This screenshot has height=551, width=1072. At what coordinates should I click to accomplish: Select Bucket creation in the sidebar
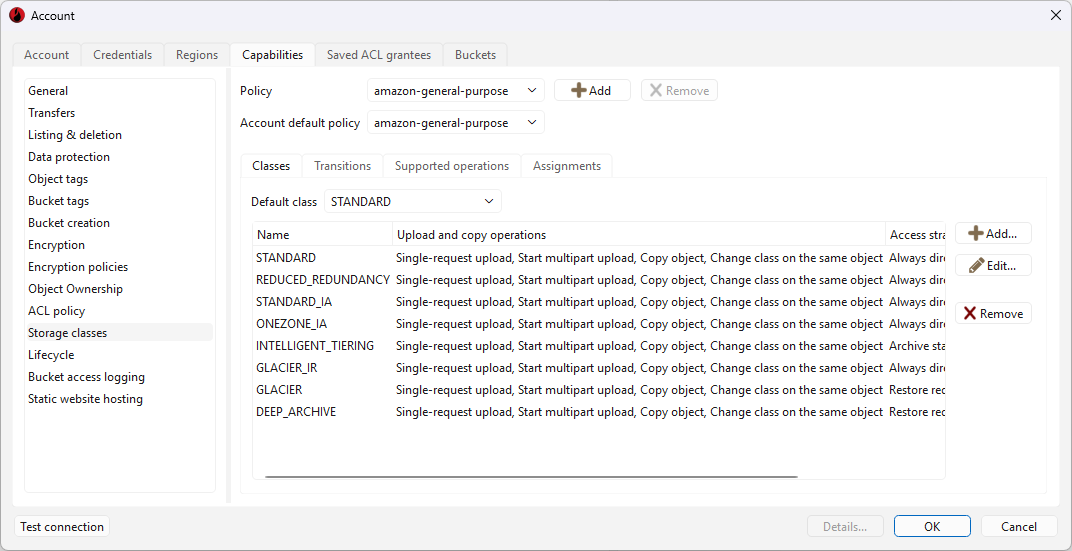tap(120, 223)
